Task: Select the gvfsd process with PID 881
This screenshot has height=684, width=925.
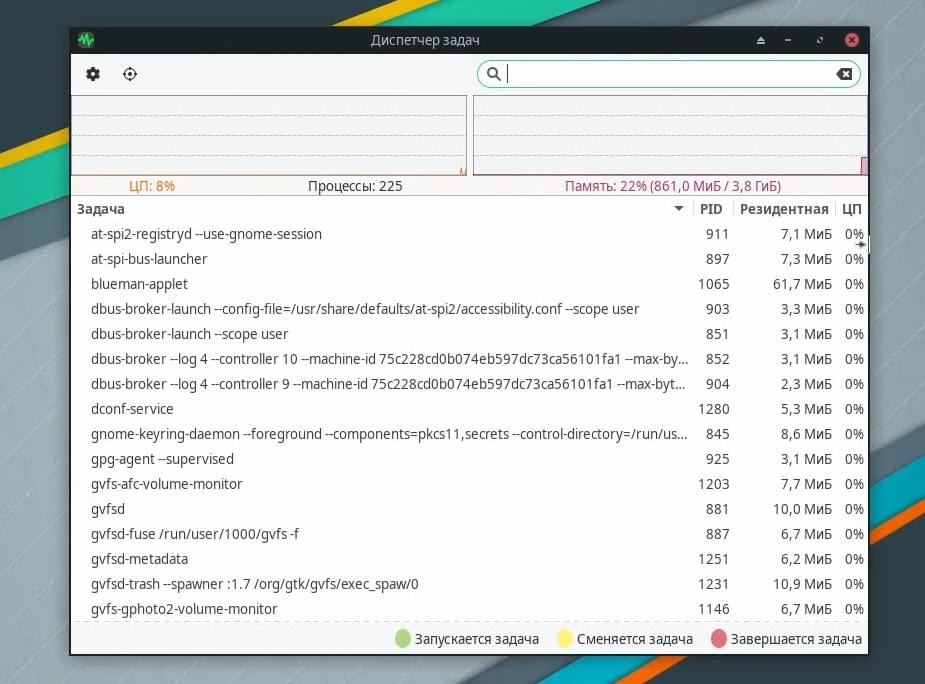Action: 469,509
